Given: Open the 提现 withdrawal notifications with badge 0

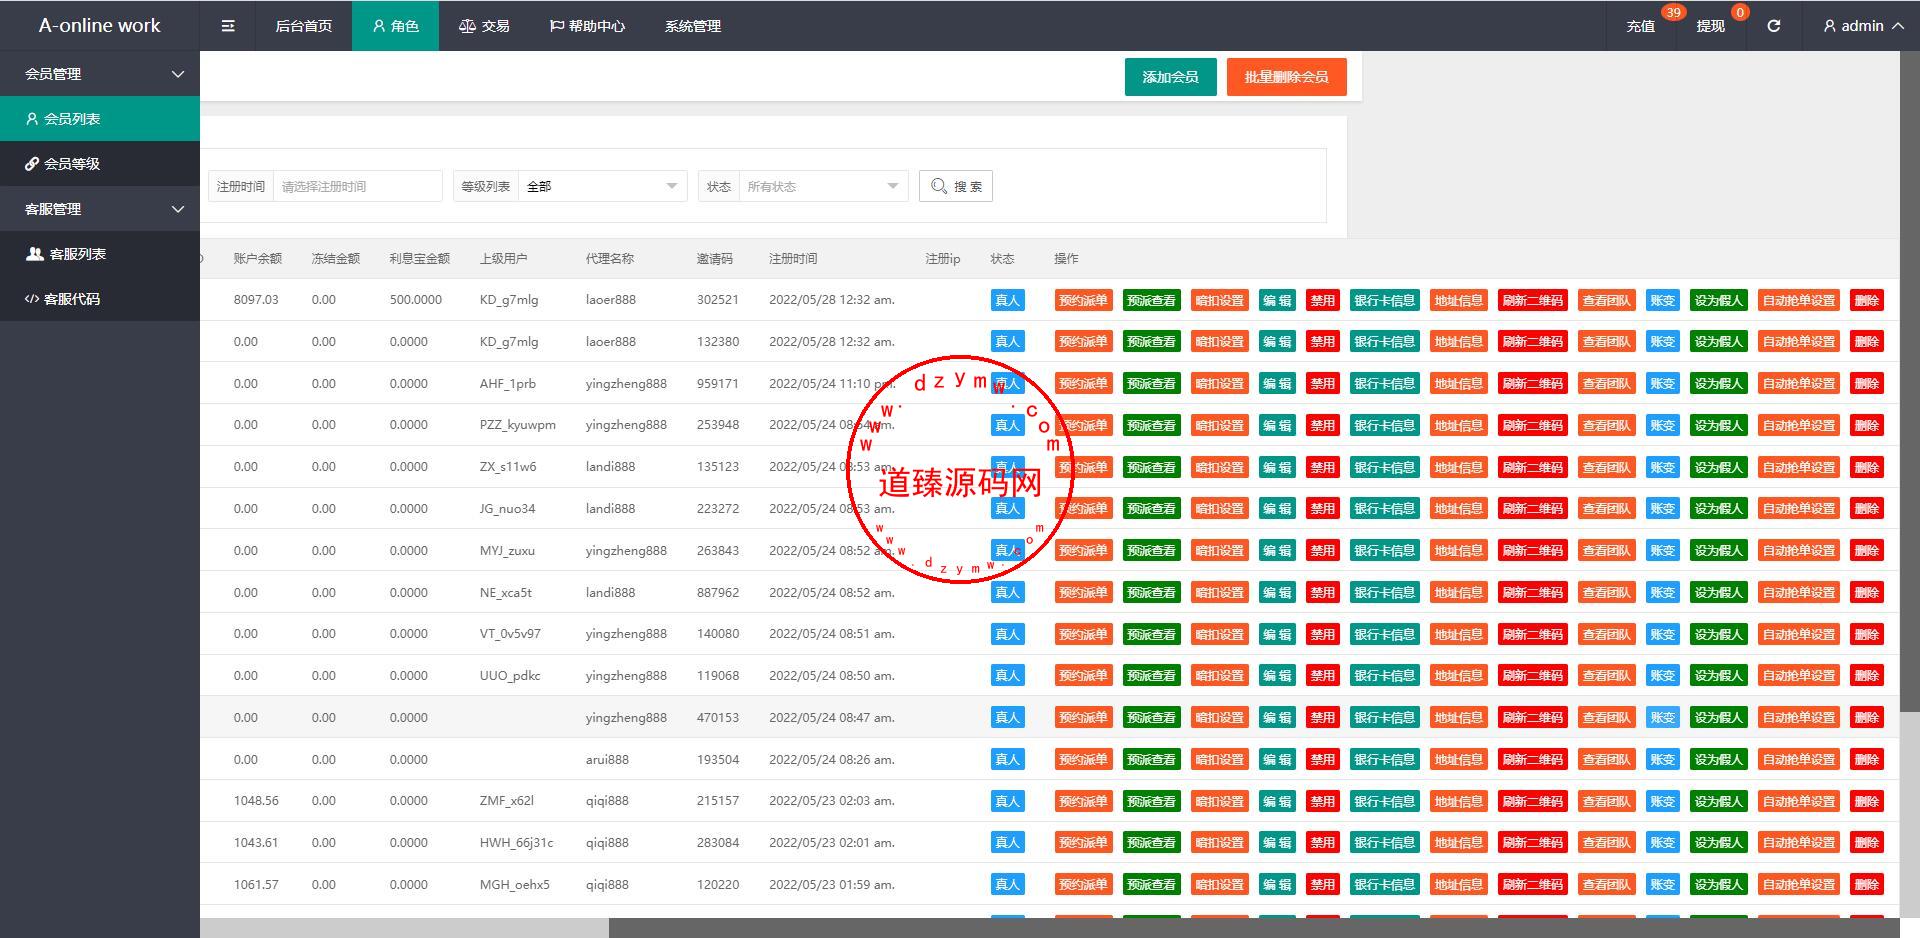Looking at the screenshot, I should [1711, 26].
